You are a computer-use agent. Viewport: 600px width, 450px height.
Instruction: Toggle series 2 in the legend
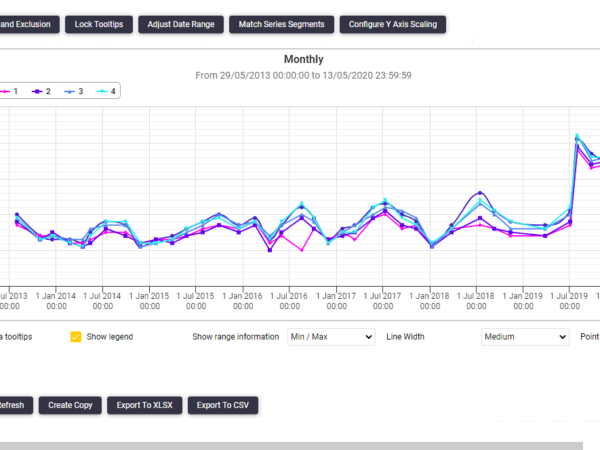point(41,91)
